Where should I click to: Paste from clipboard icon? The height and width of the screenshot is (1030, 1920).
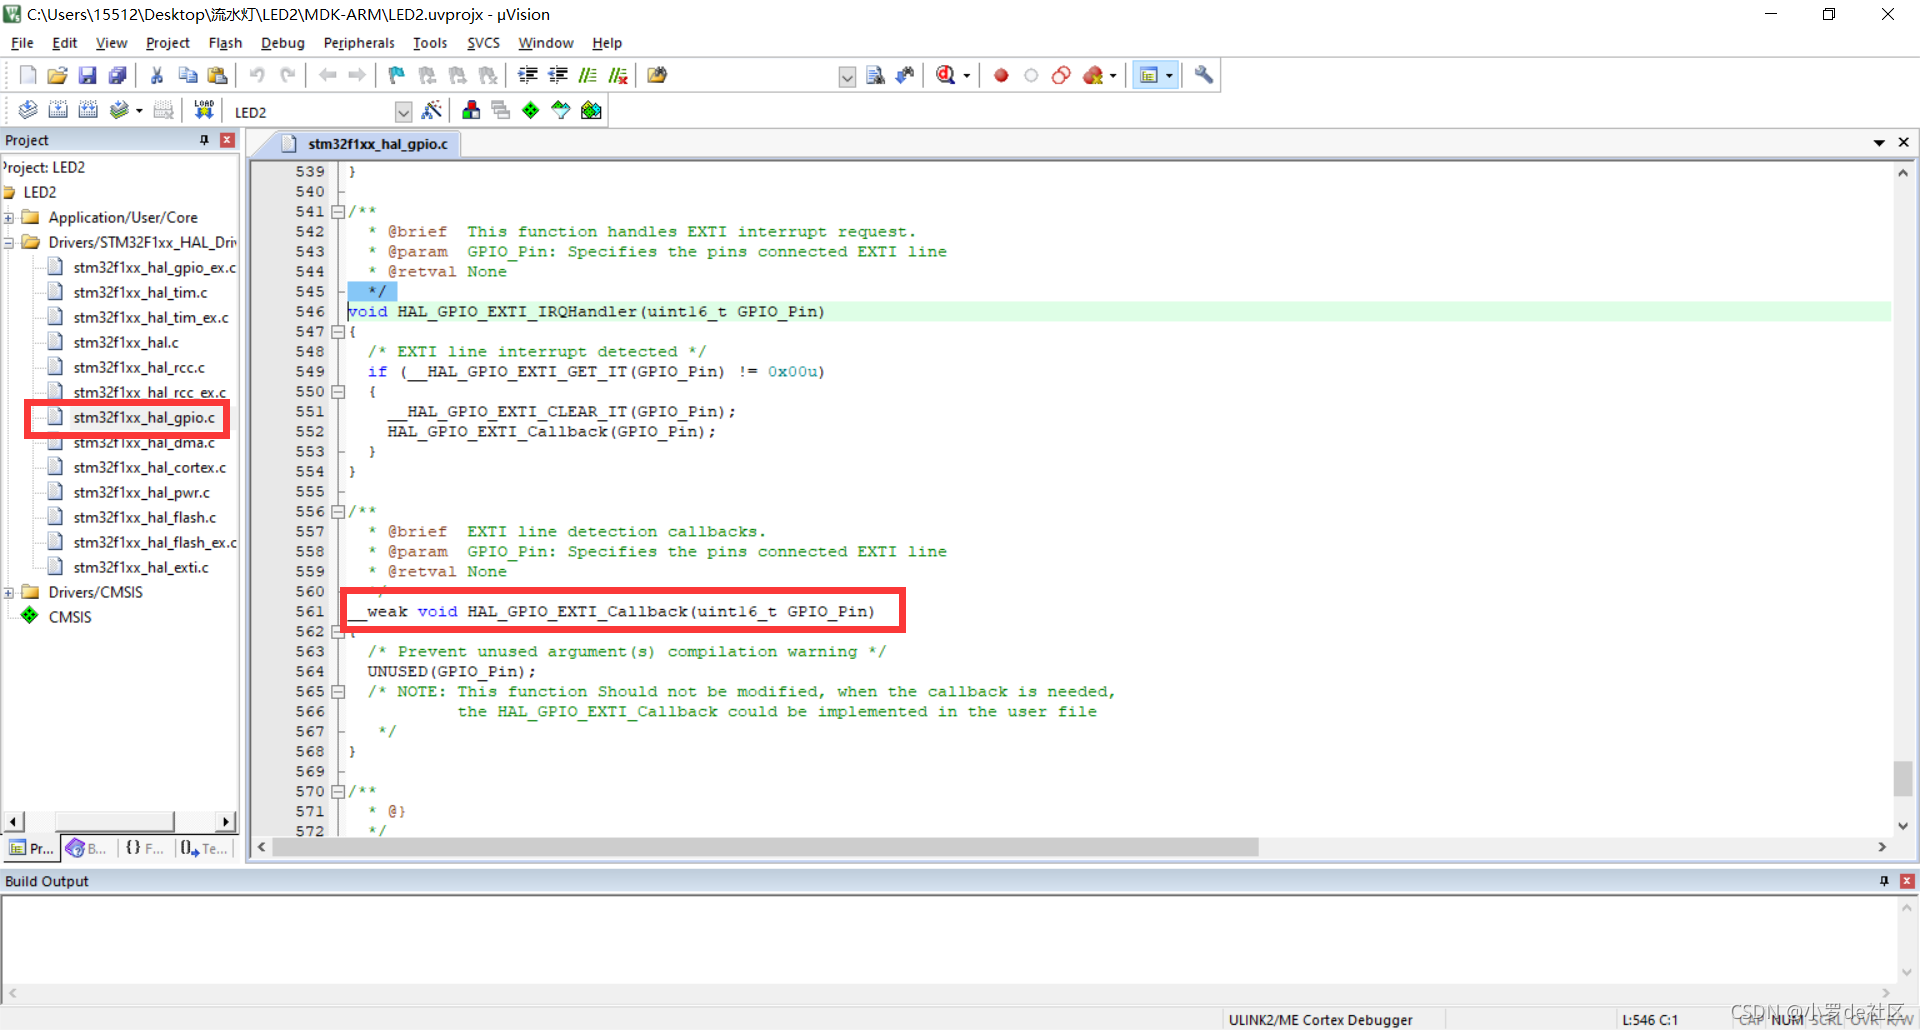(x=217, y=75)
